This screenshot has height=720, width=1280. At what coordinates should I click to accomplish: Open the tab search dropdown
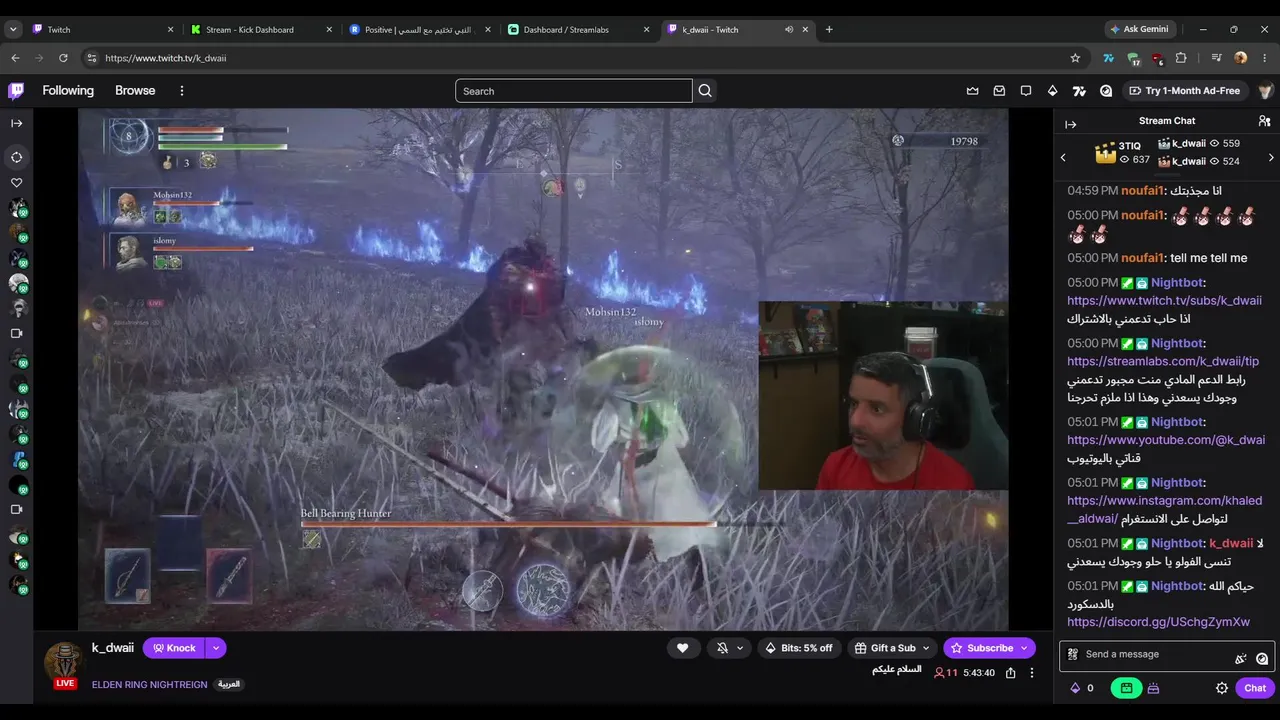click(x=13, y=29)
